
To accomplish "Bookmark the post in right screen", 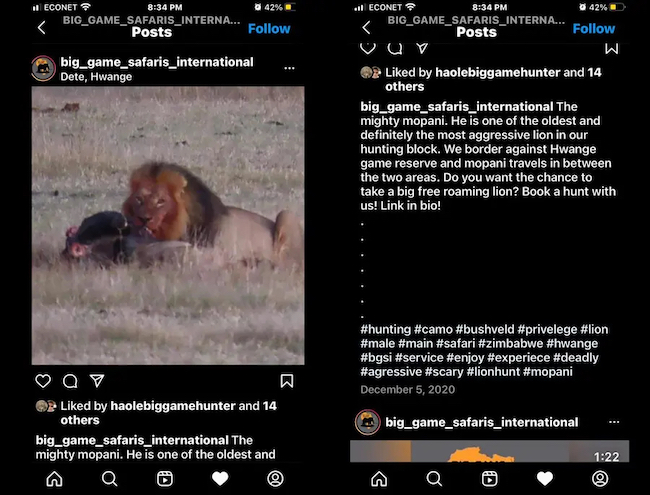I will coord(611,49).
